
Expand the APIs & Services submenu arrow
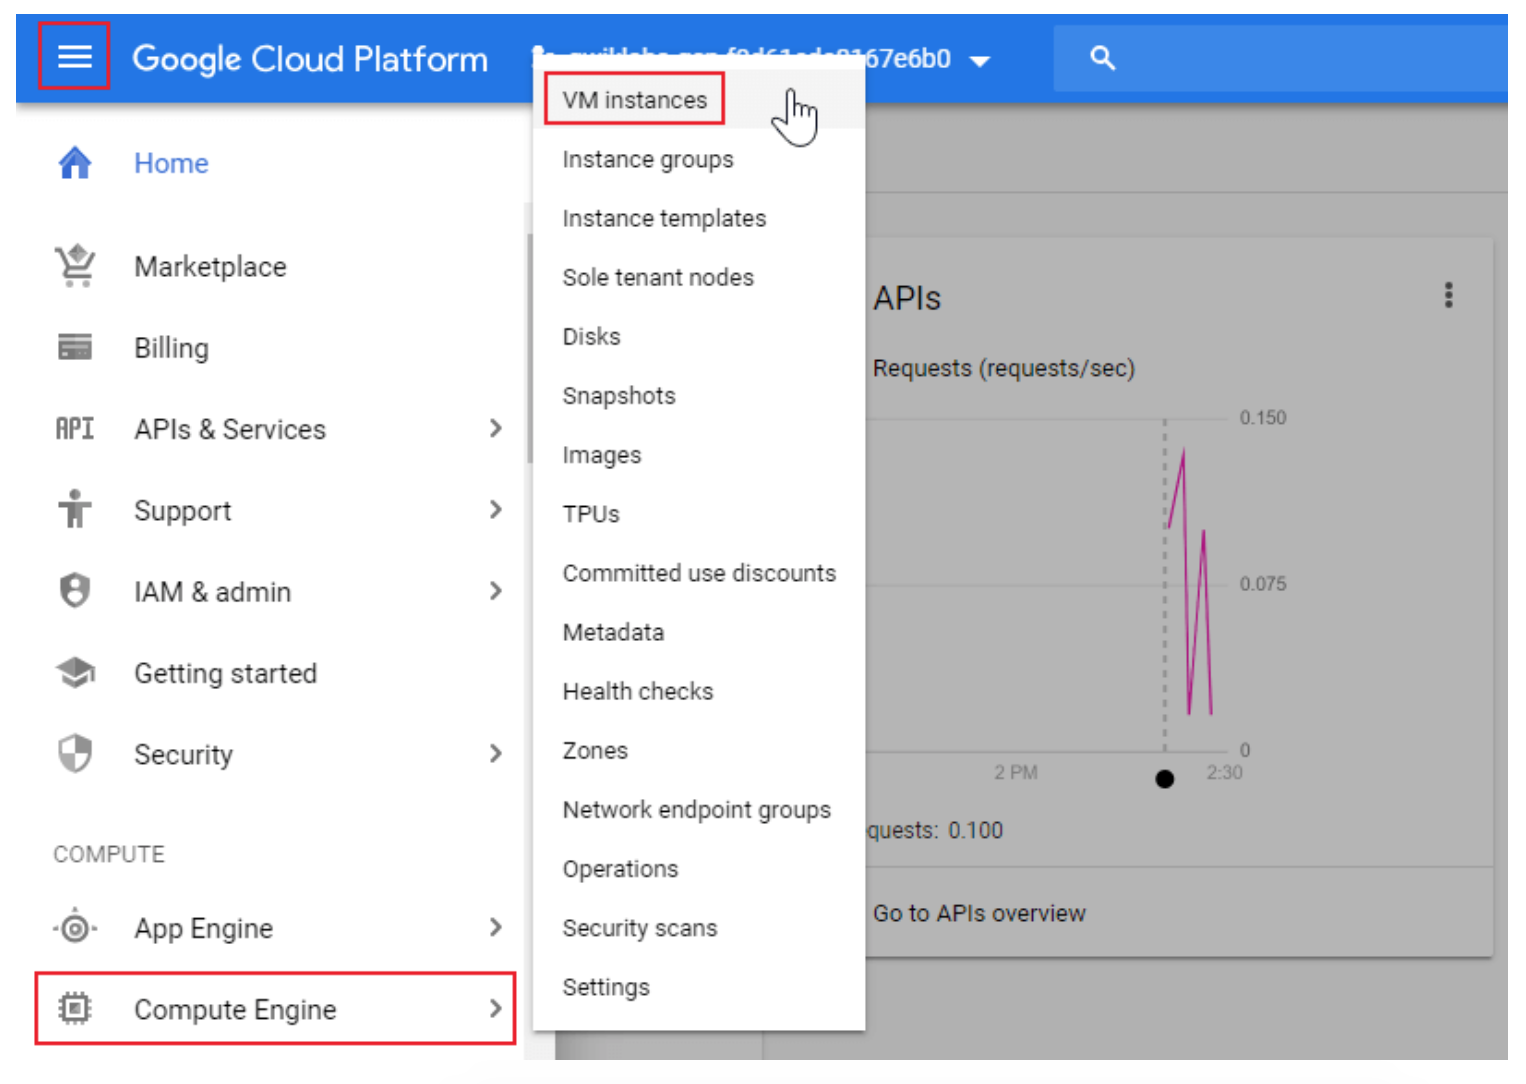pyautogui.click(x=496, y=429)
